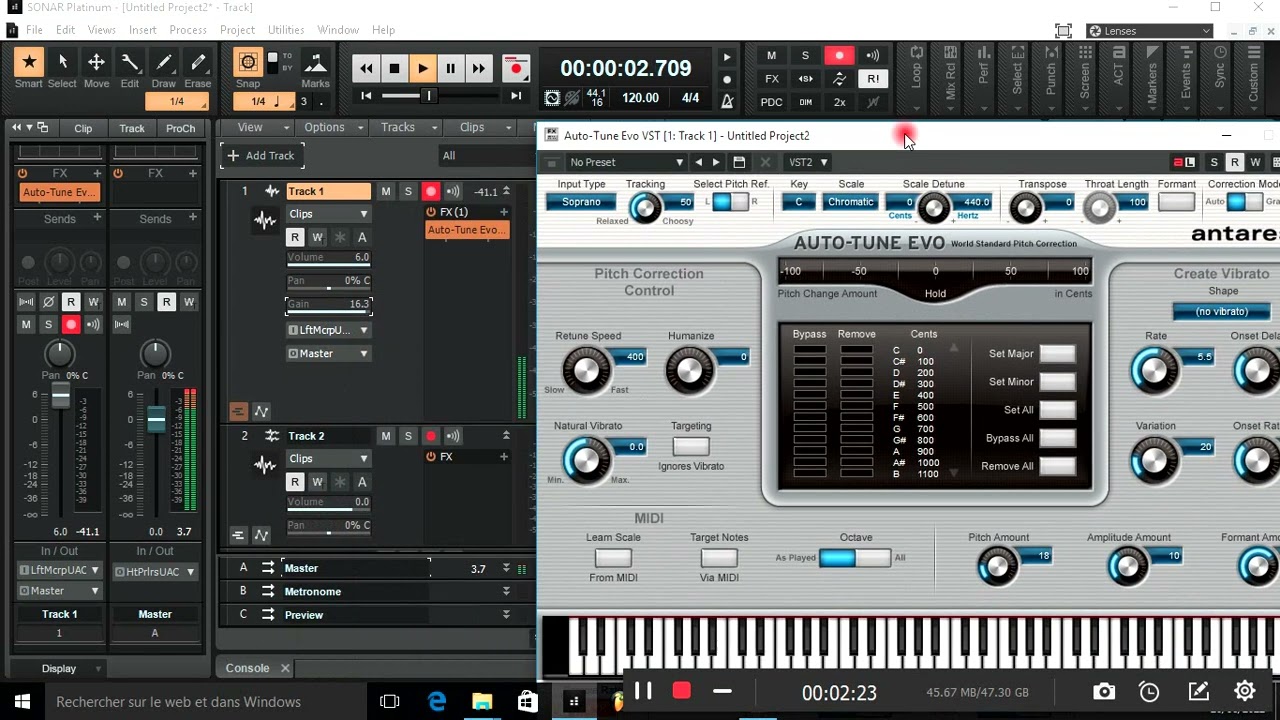1280x720 pixels.
Task: Adjust the Humanize knob
Action: pos(690,370)
